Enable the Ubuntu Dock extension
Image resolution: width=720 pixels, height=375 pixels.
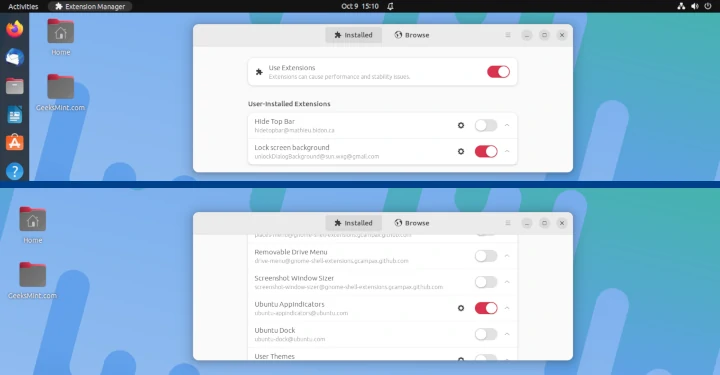(x=486, y=334)
